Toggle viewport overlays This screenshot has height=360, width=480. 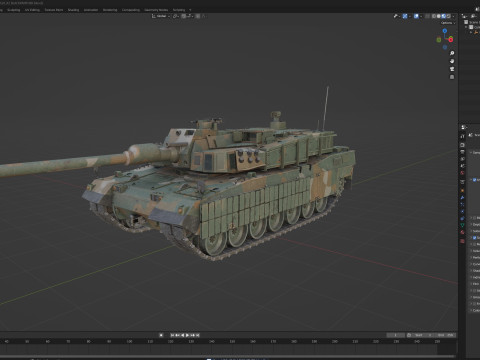click(x=416, y=16)
